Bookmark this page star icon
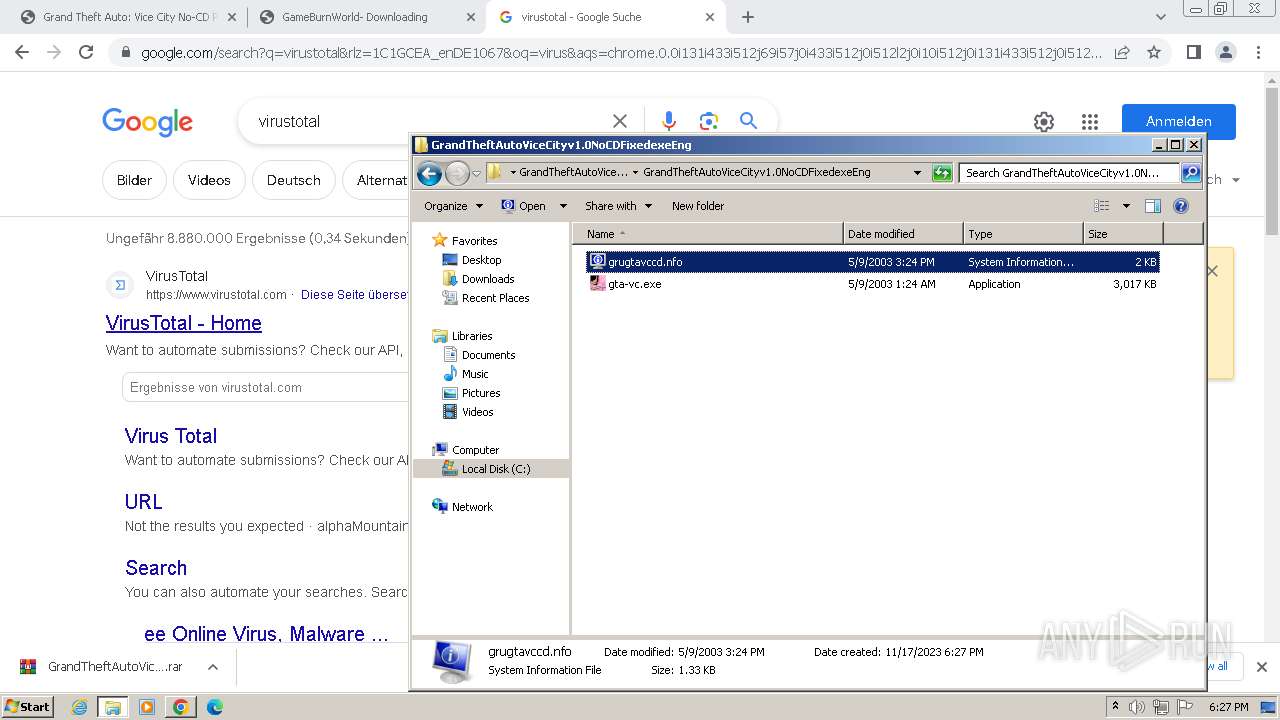1280x720 pixels. [1154, 52]
